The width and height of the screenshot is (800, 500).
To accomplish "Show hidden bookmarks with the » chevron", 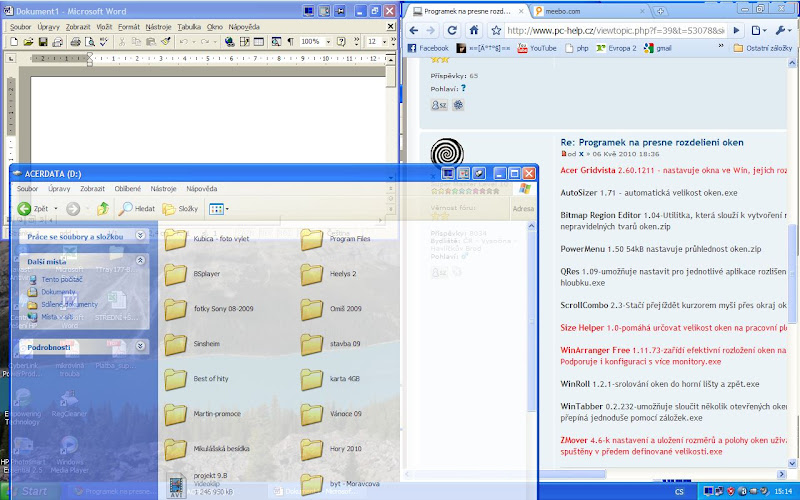I will coord(721,47).
